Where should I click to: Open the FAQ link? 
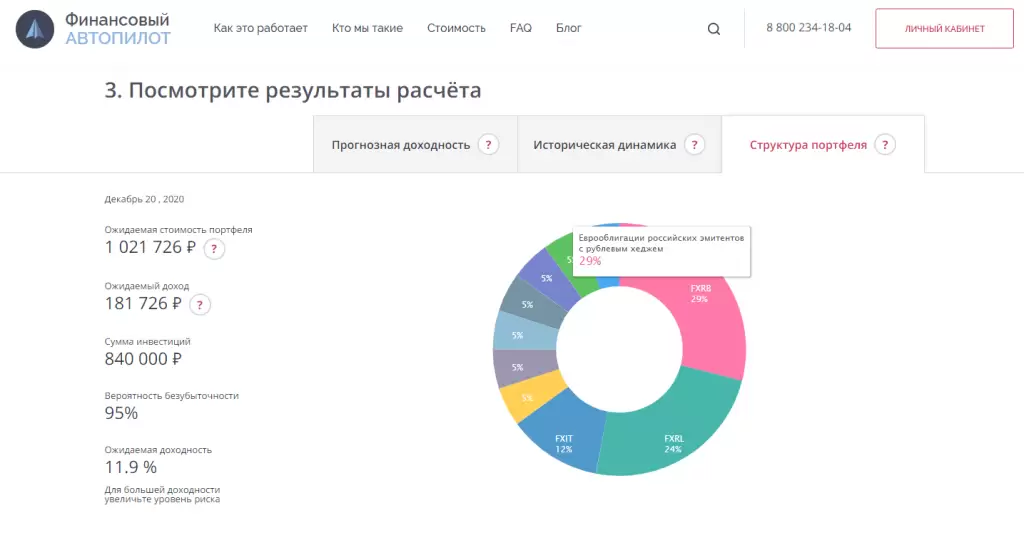tap(520, 28)
